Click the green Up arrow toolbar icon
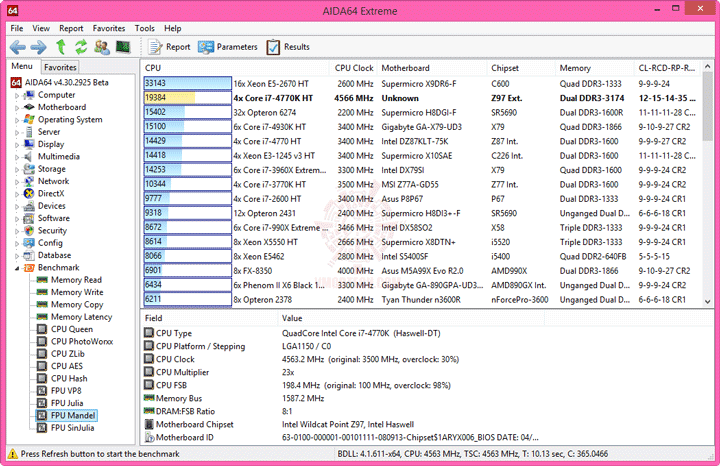 coord(61,47)
